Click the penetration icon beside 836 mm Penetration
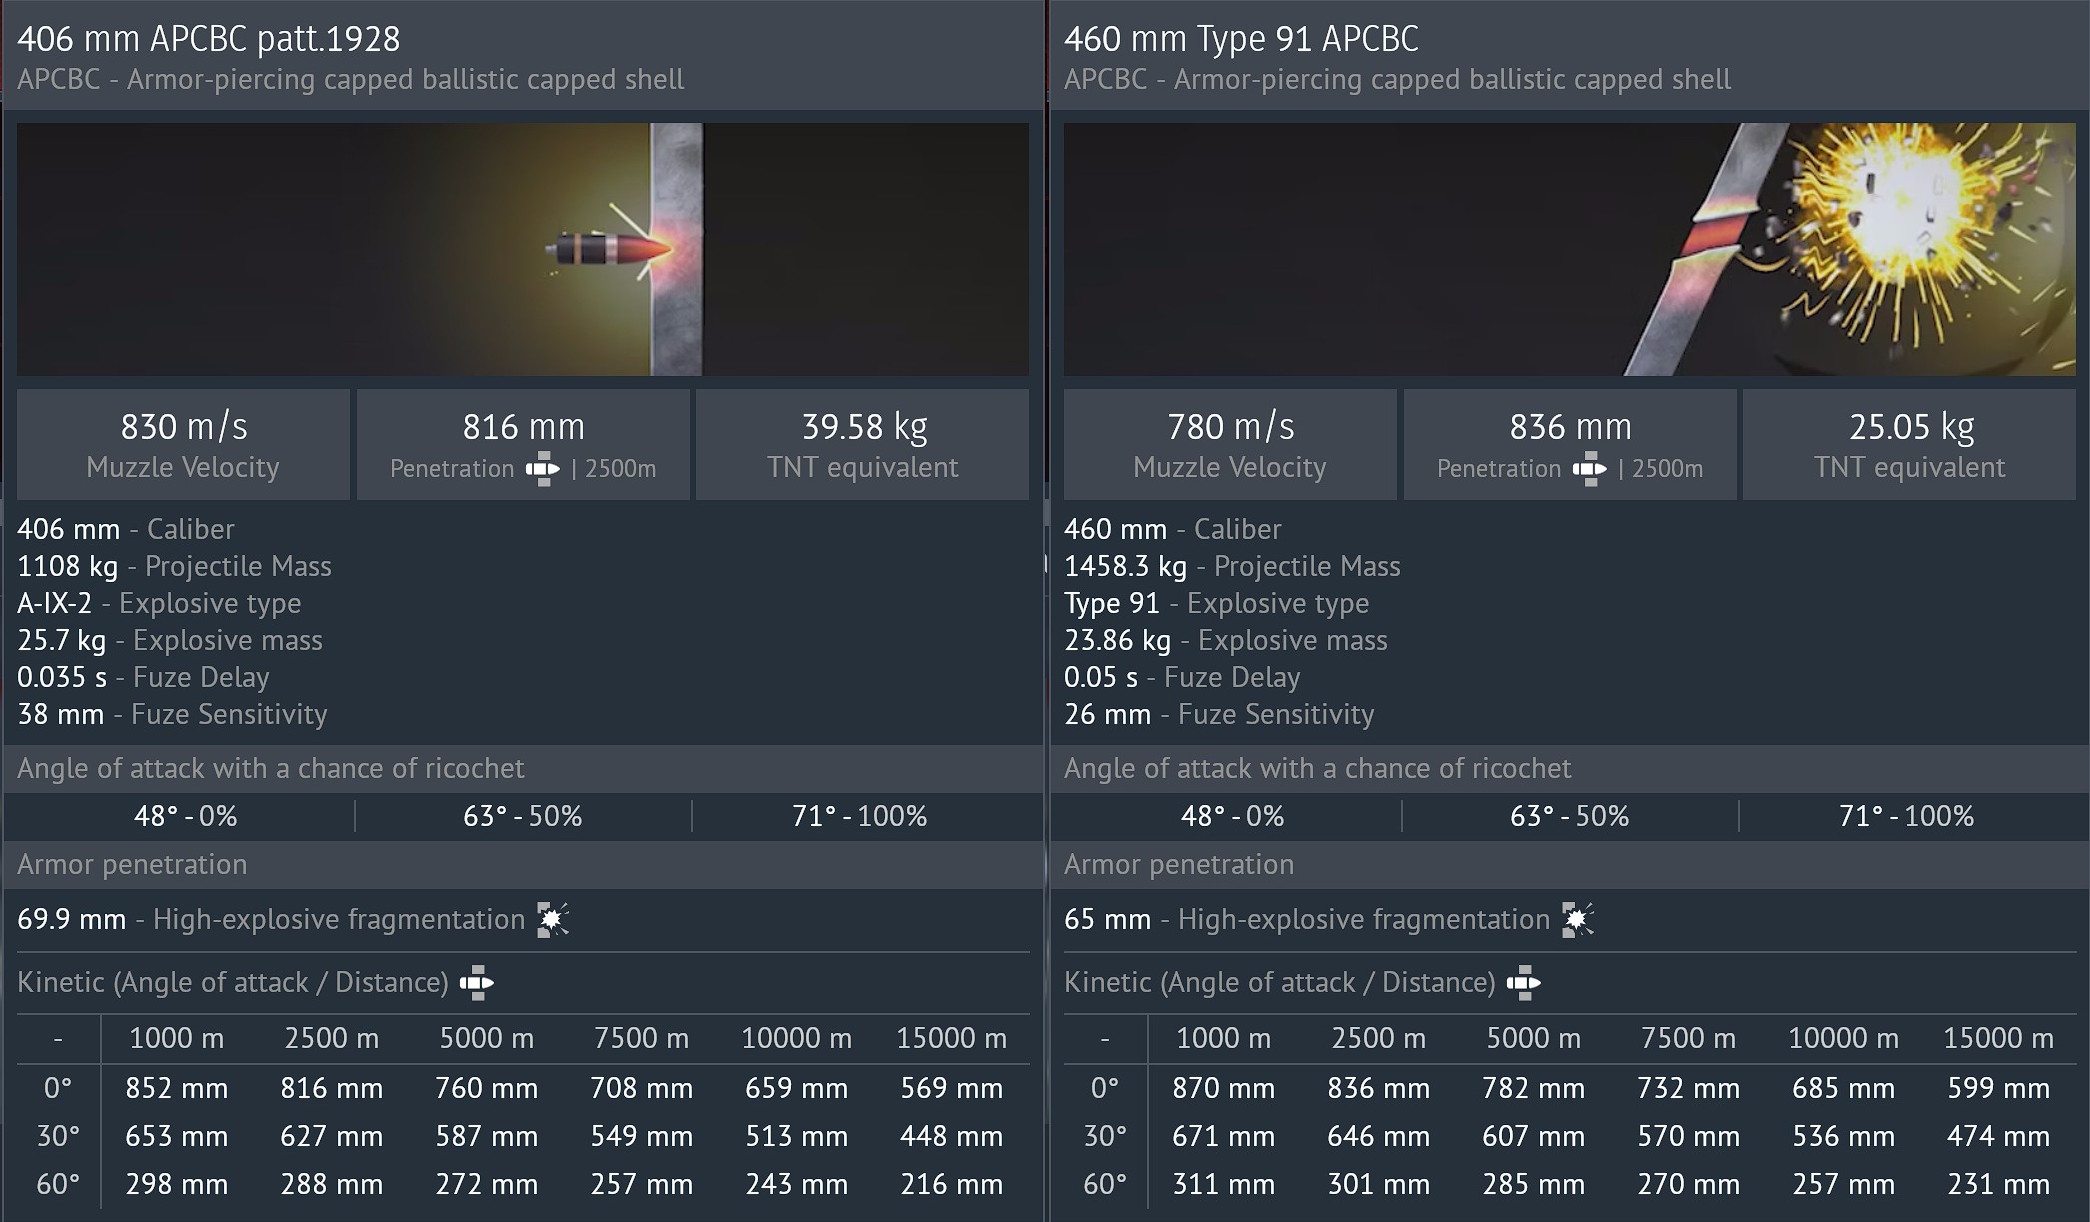The height and width of the screenshot is (1222, 2090). pos(1589,468)
